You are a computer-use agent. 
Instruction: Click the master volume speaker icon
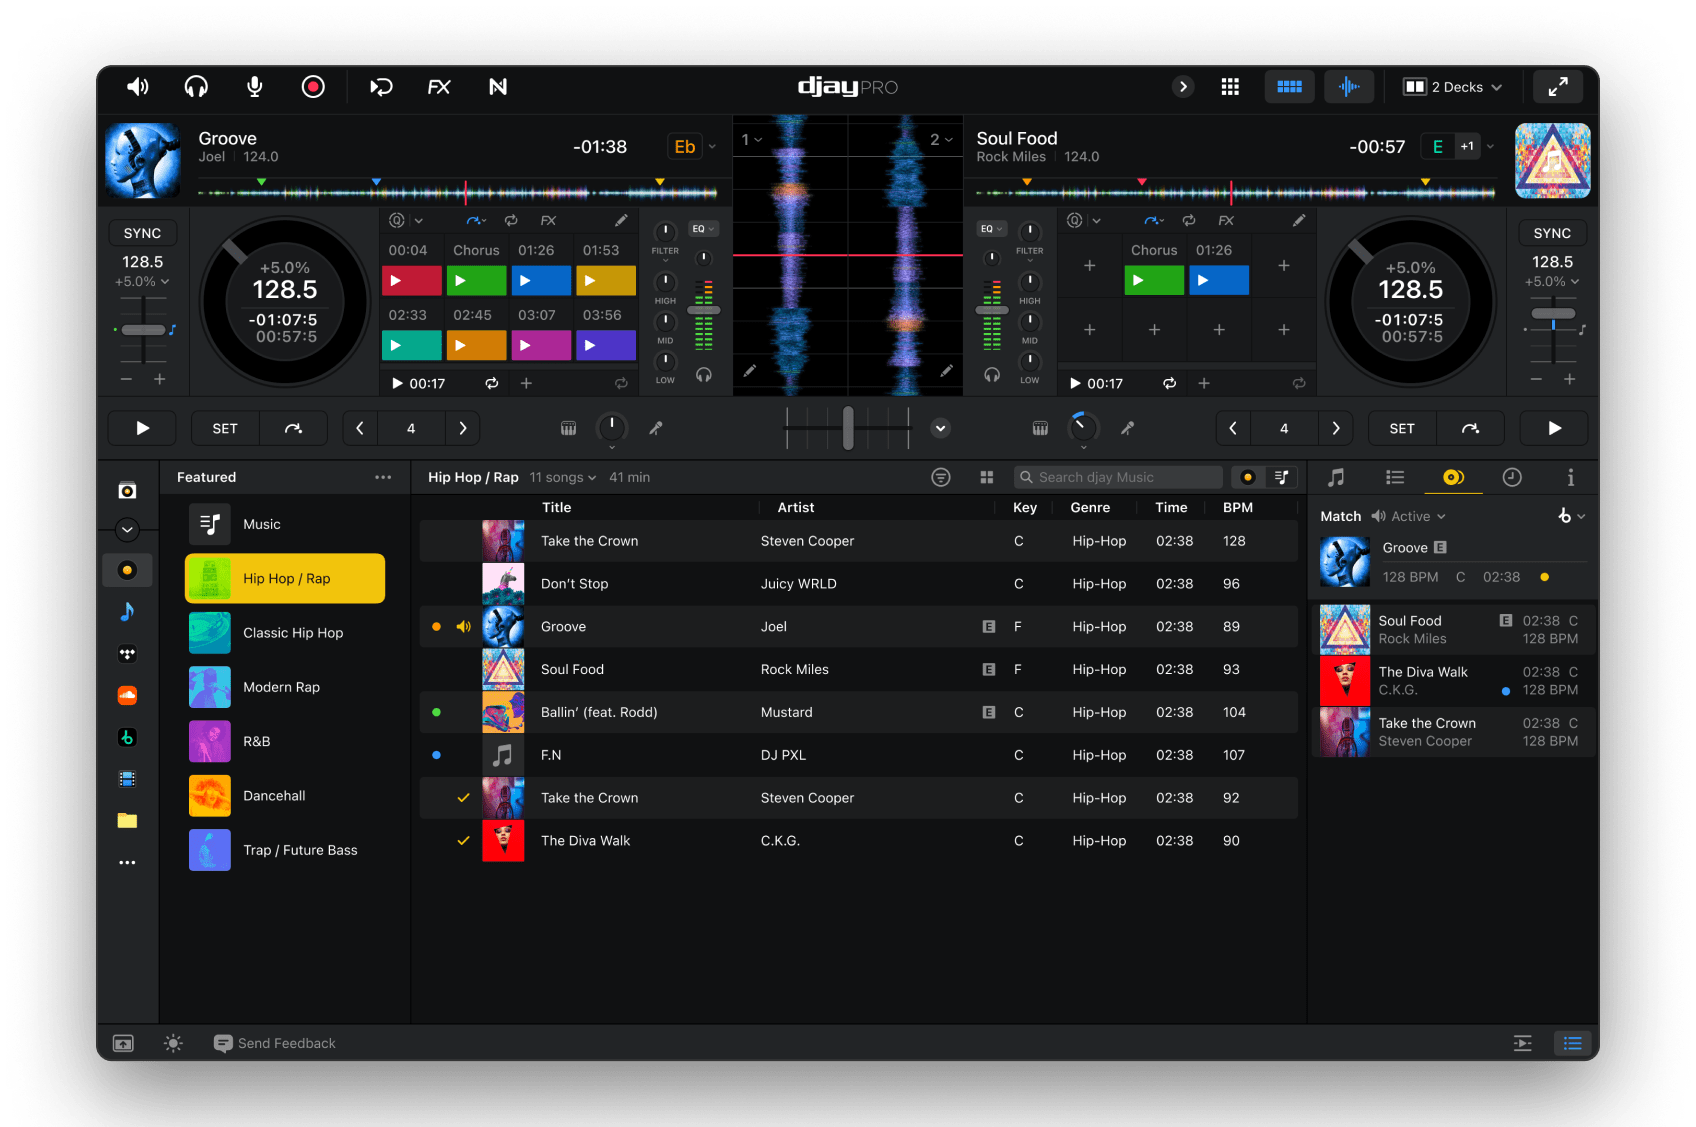click(137, 87)
